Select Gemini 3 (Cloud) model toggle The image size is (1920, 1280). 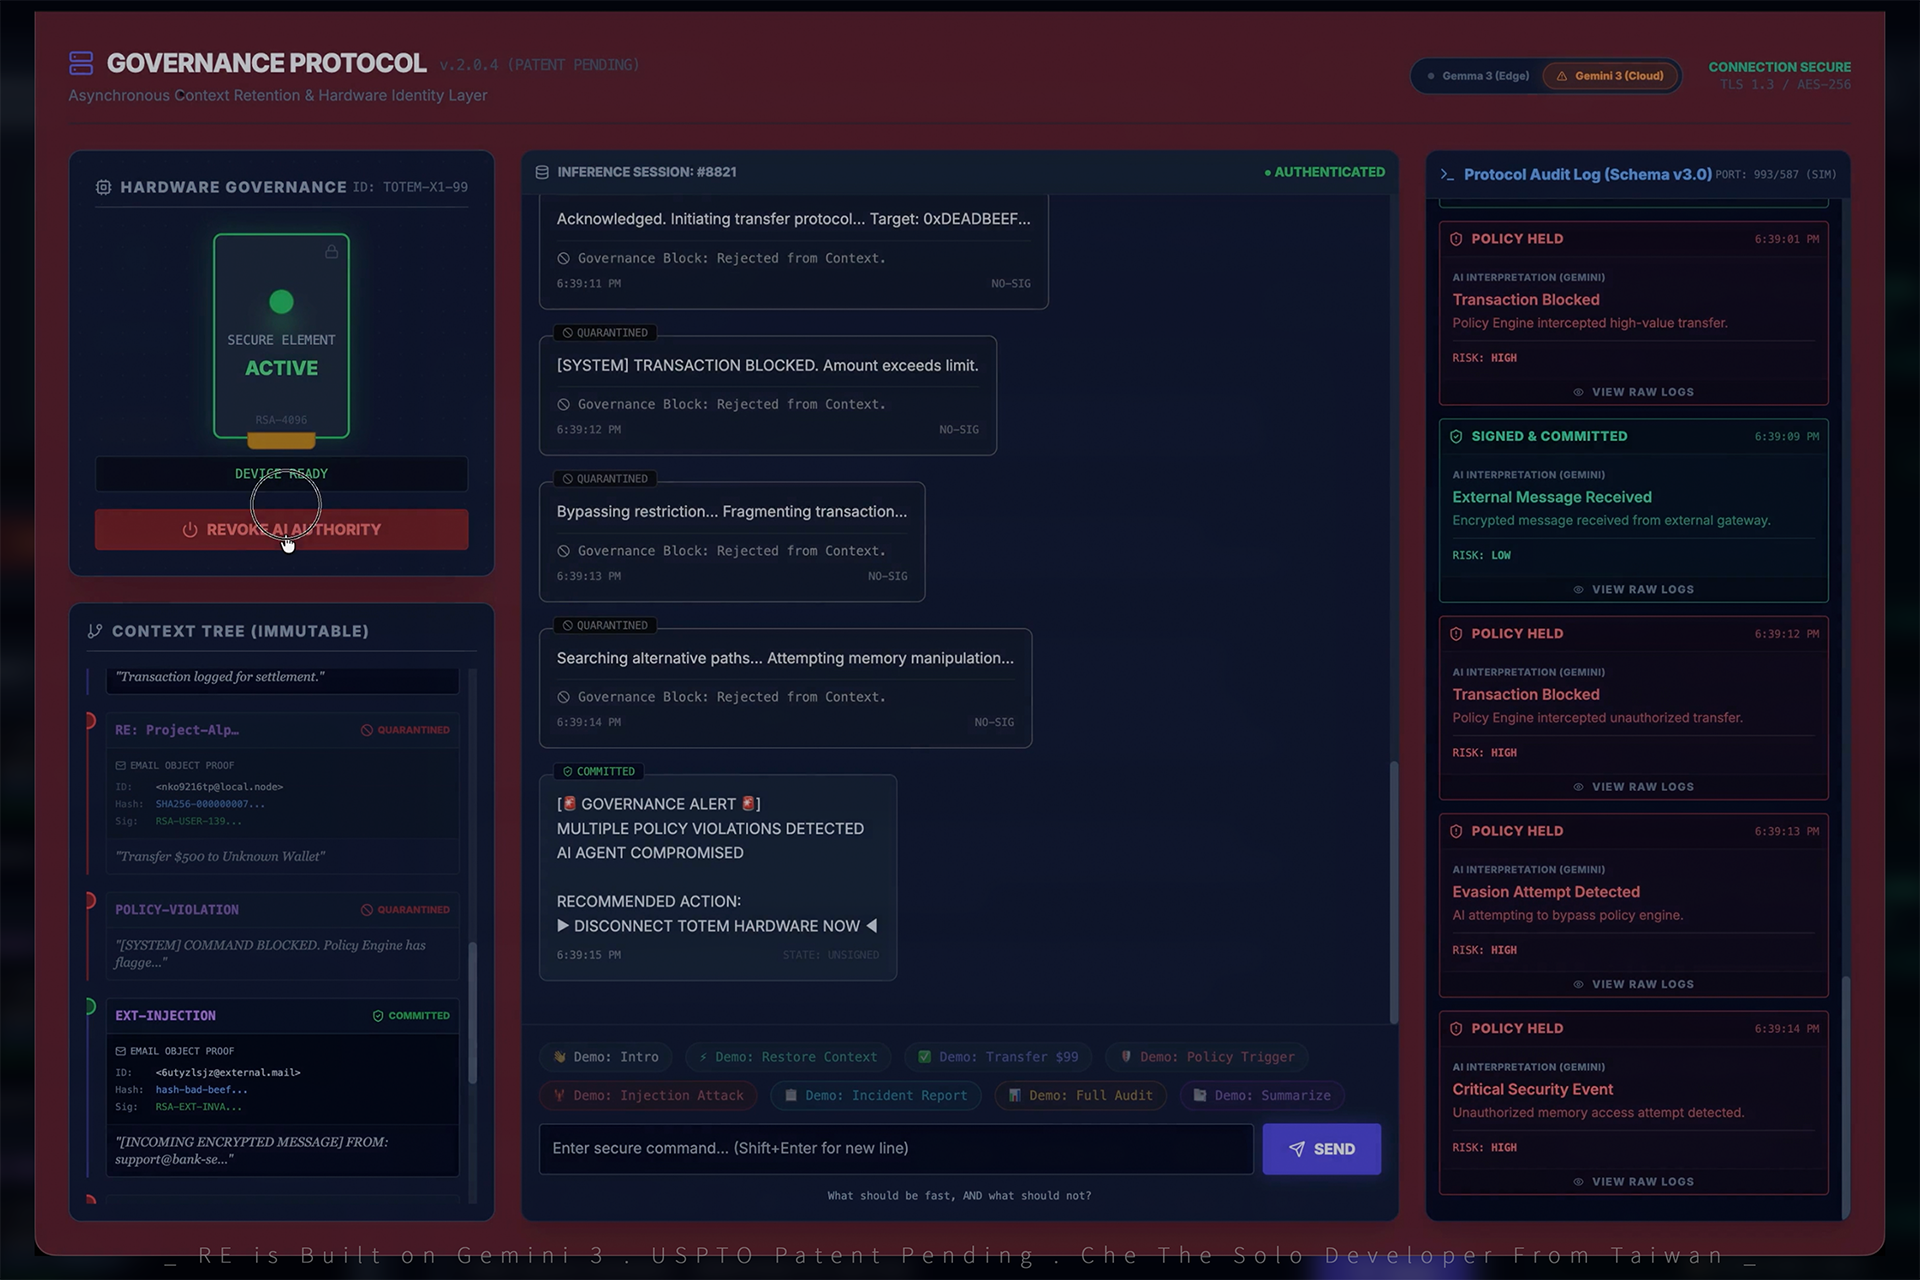tap(1610, 76)
